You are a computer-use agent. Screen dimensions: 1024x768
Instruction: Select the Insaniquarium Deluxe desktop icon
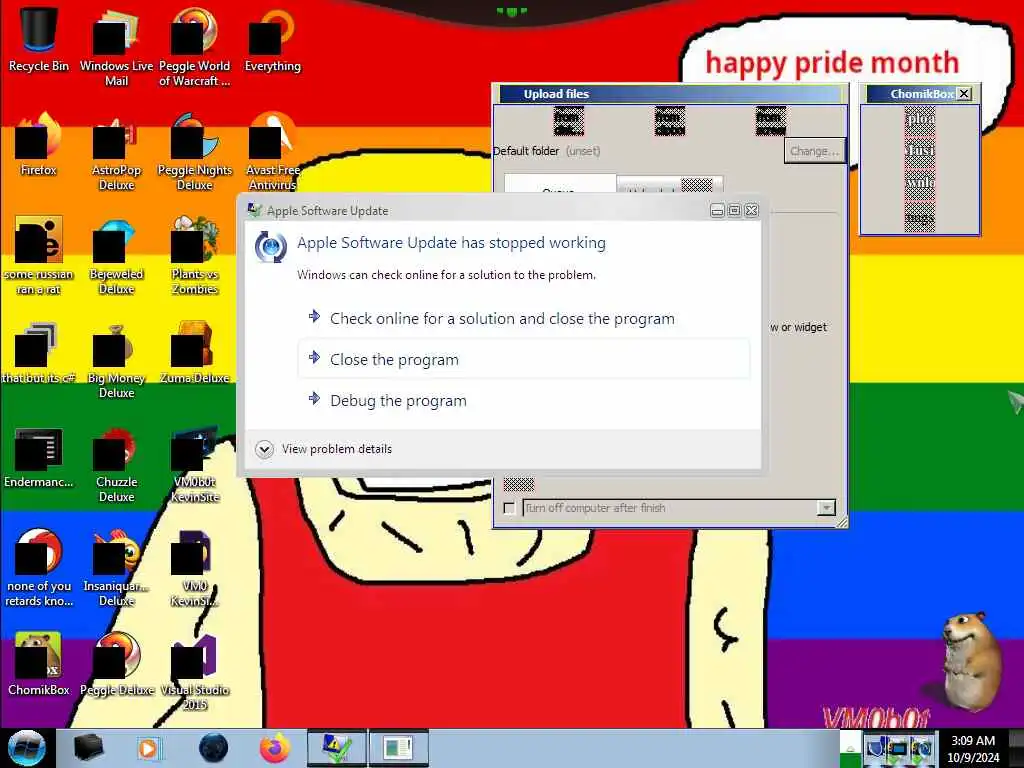(116, 566)
